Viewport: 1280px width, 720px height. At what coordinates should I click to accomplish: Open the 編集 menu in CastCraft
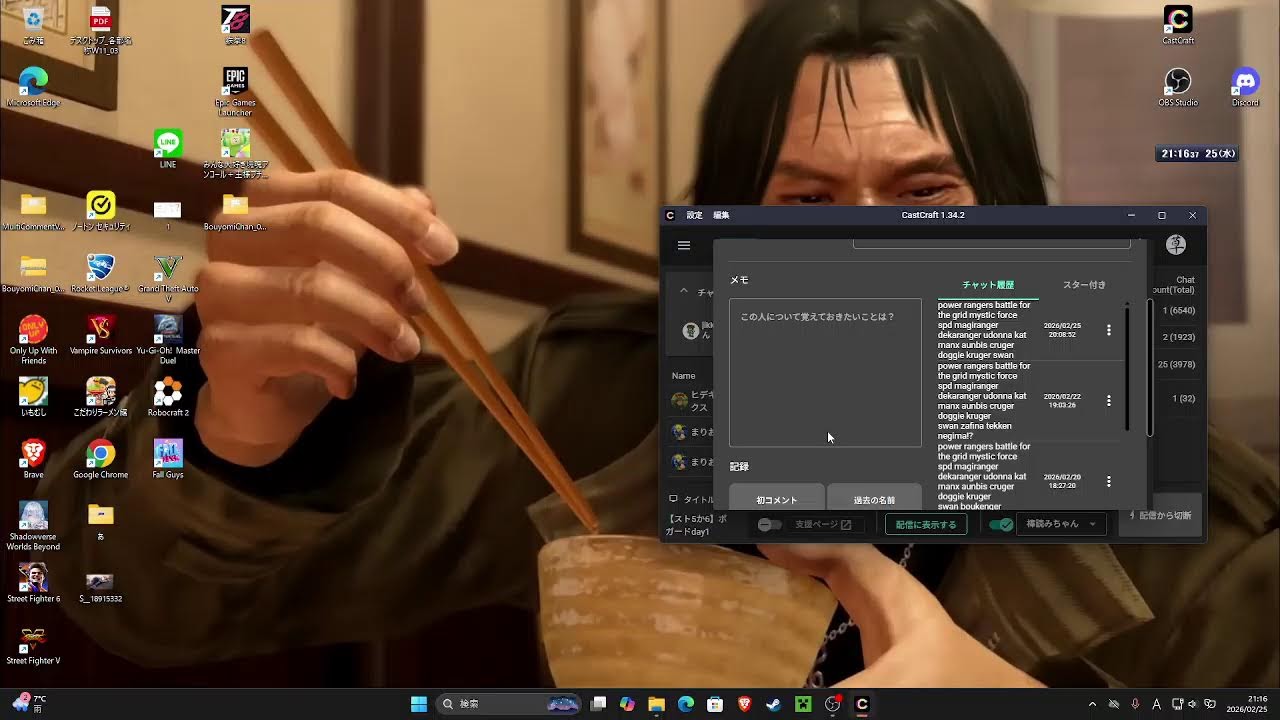point(721,215)
